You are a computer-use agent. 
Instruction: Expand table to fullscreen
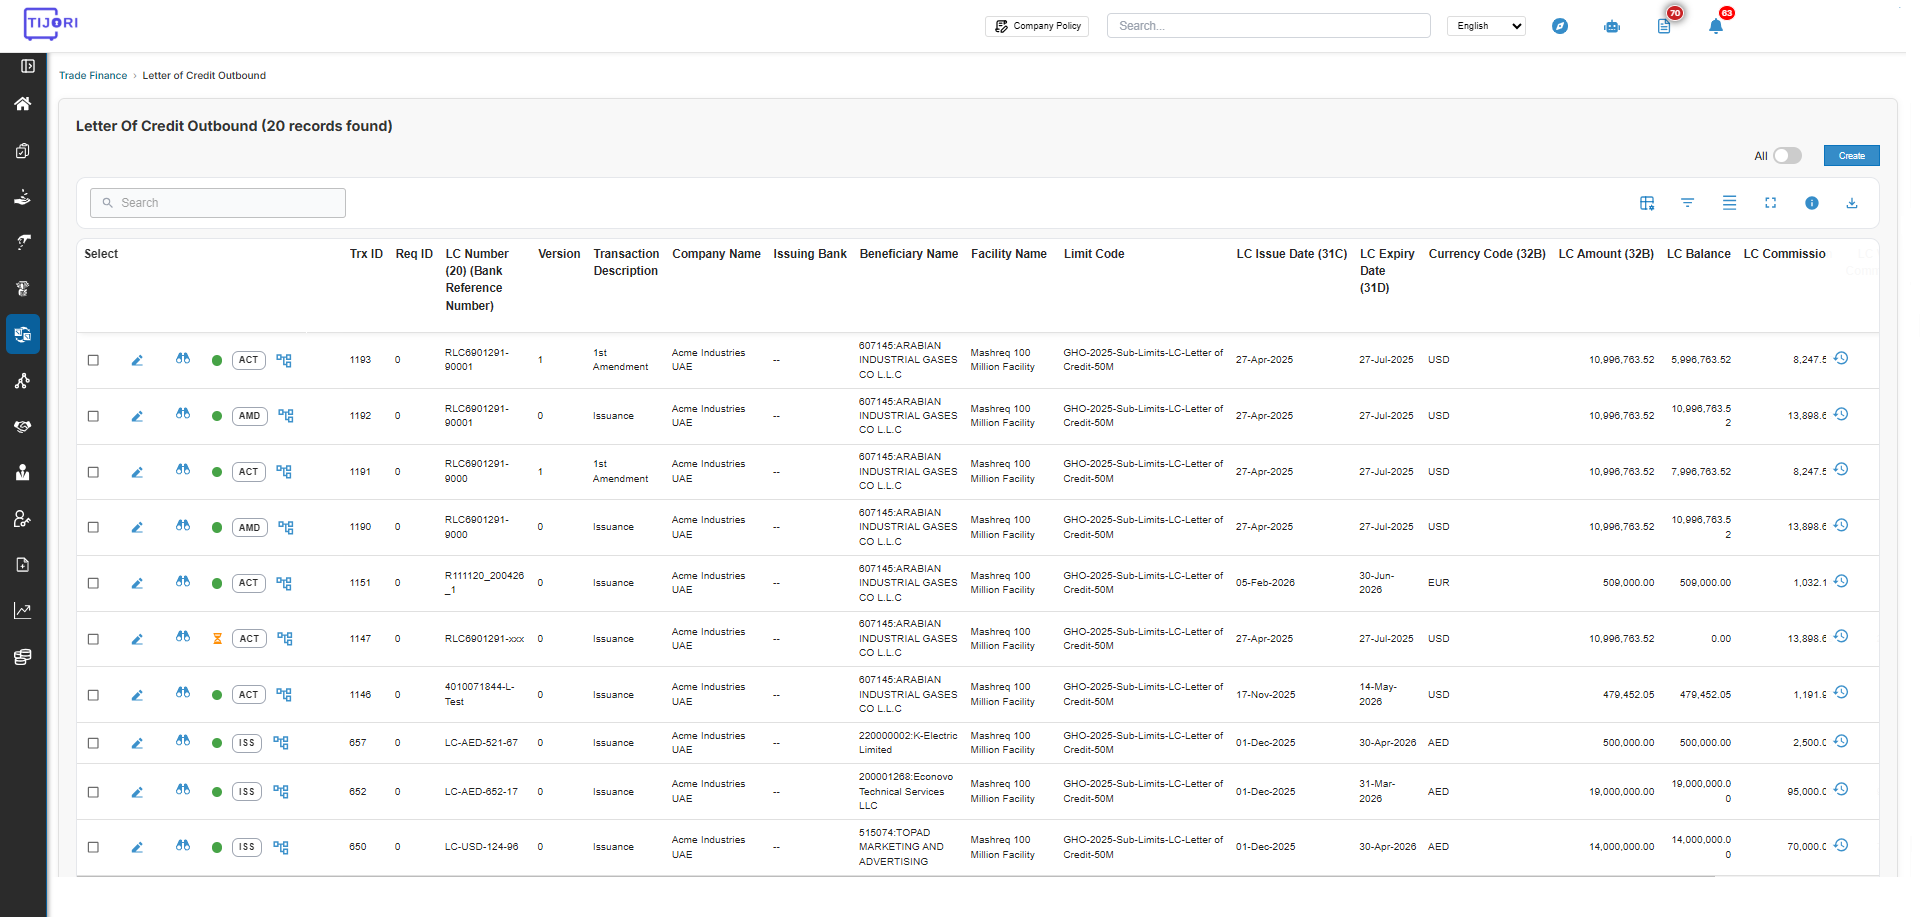click(1771, 203)
